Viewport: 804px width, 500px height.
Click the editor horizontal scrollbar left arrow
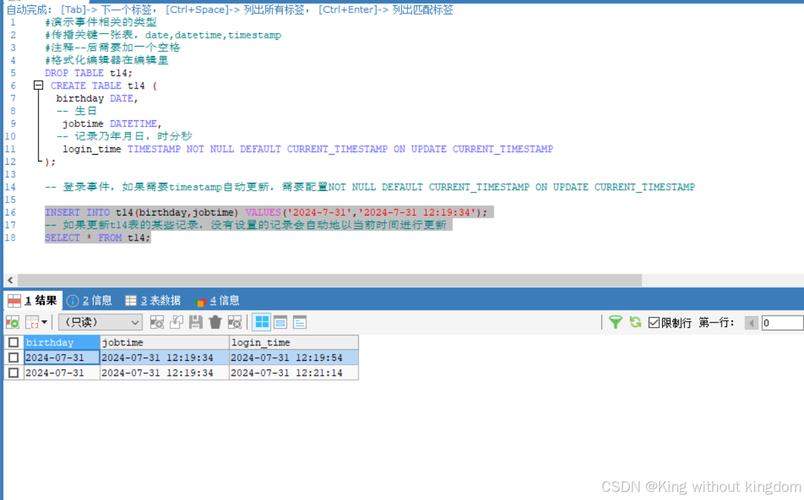tap(10, 280)
